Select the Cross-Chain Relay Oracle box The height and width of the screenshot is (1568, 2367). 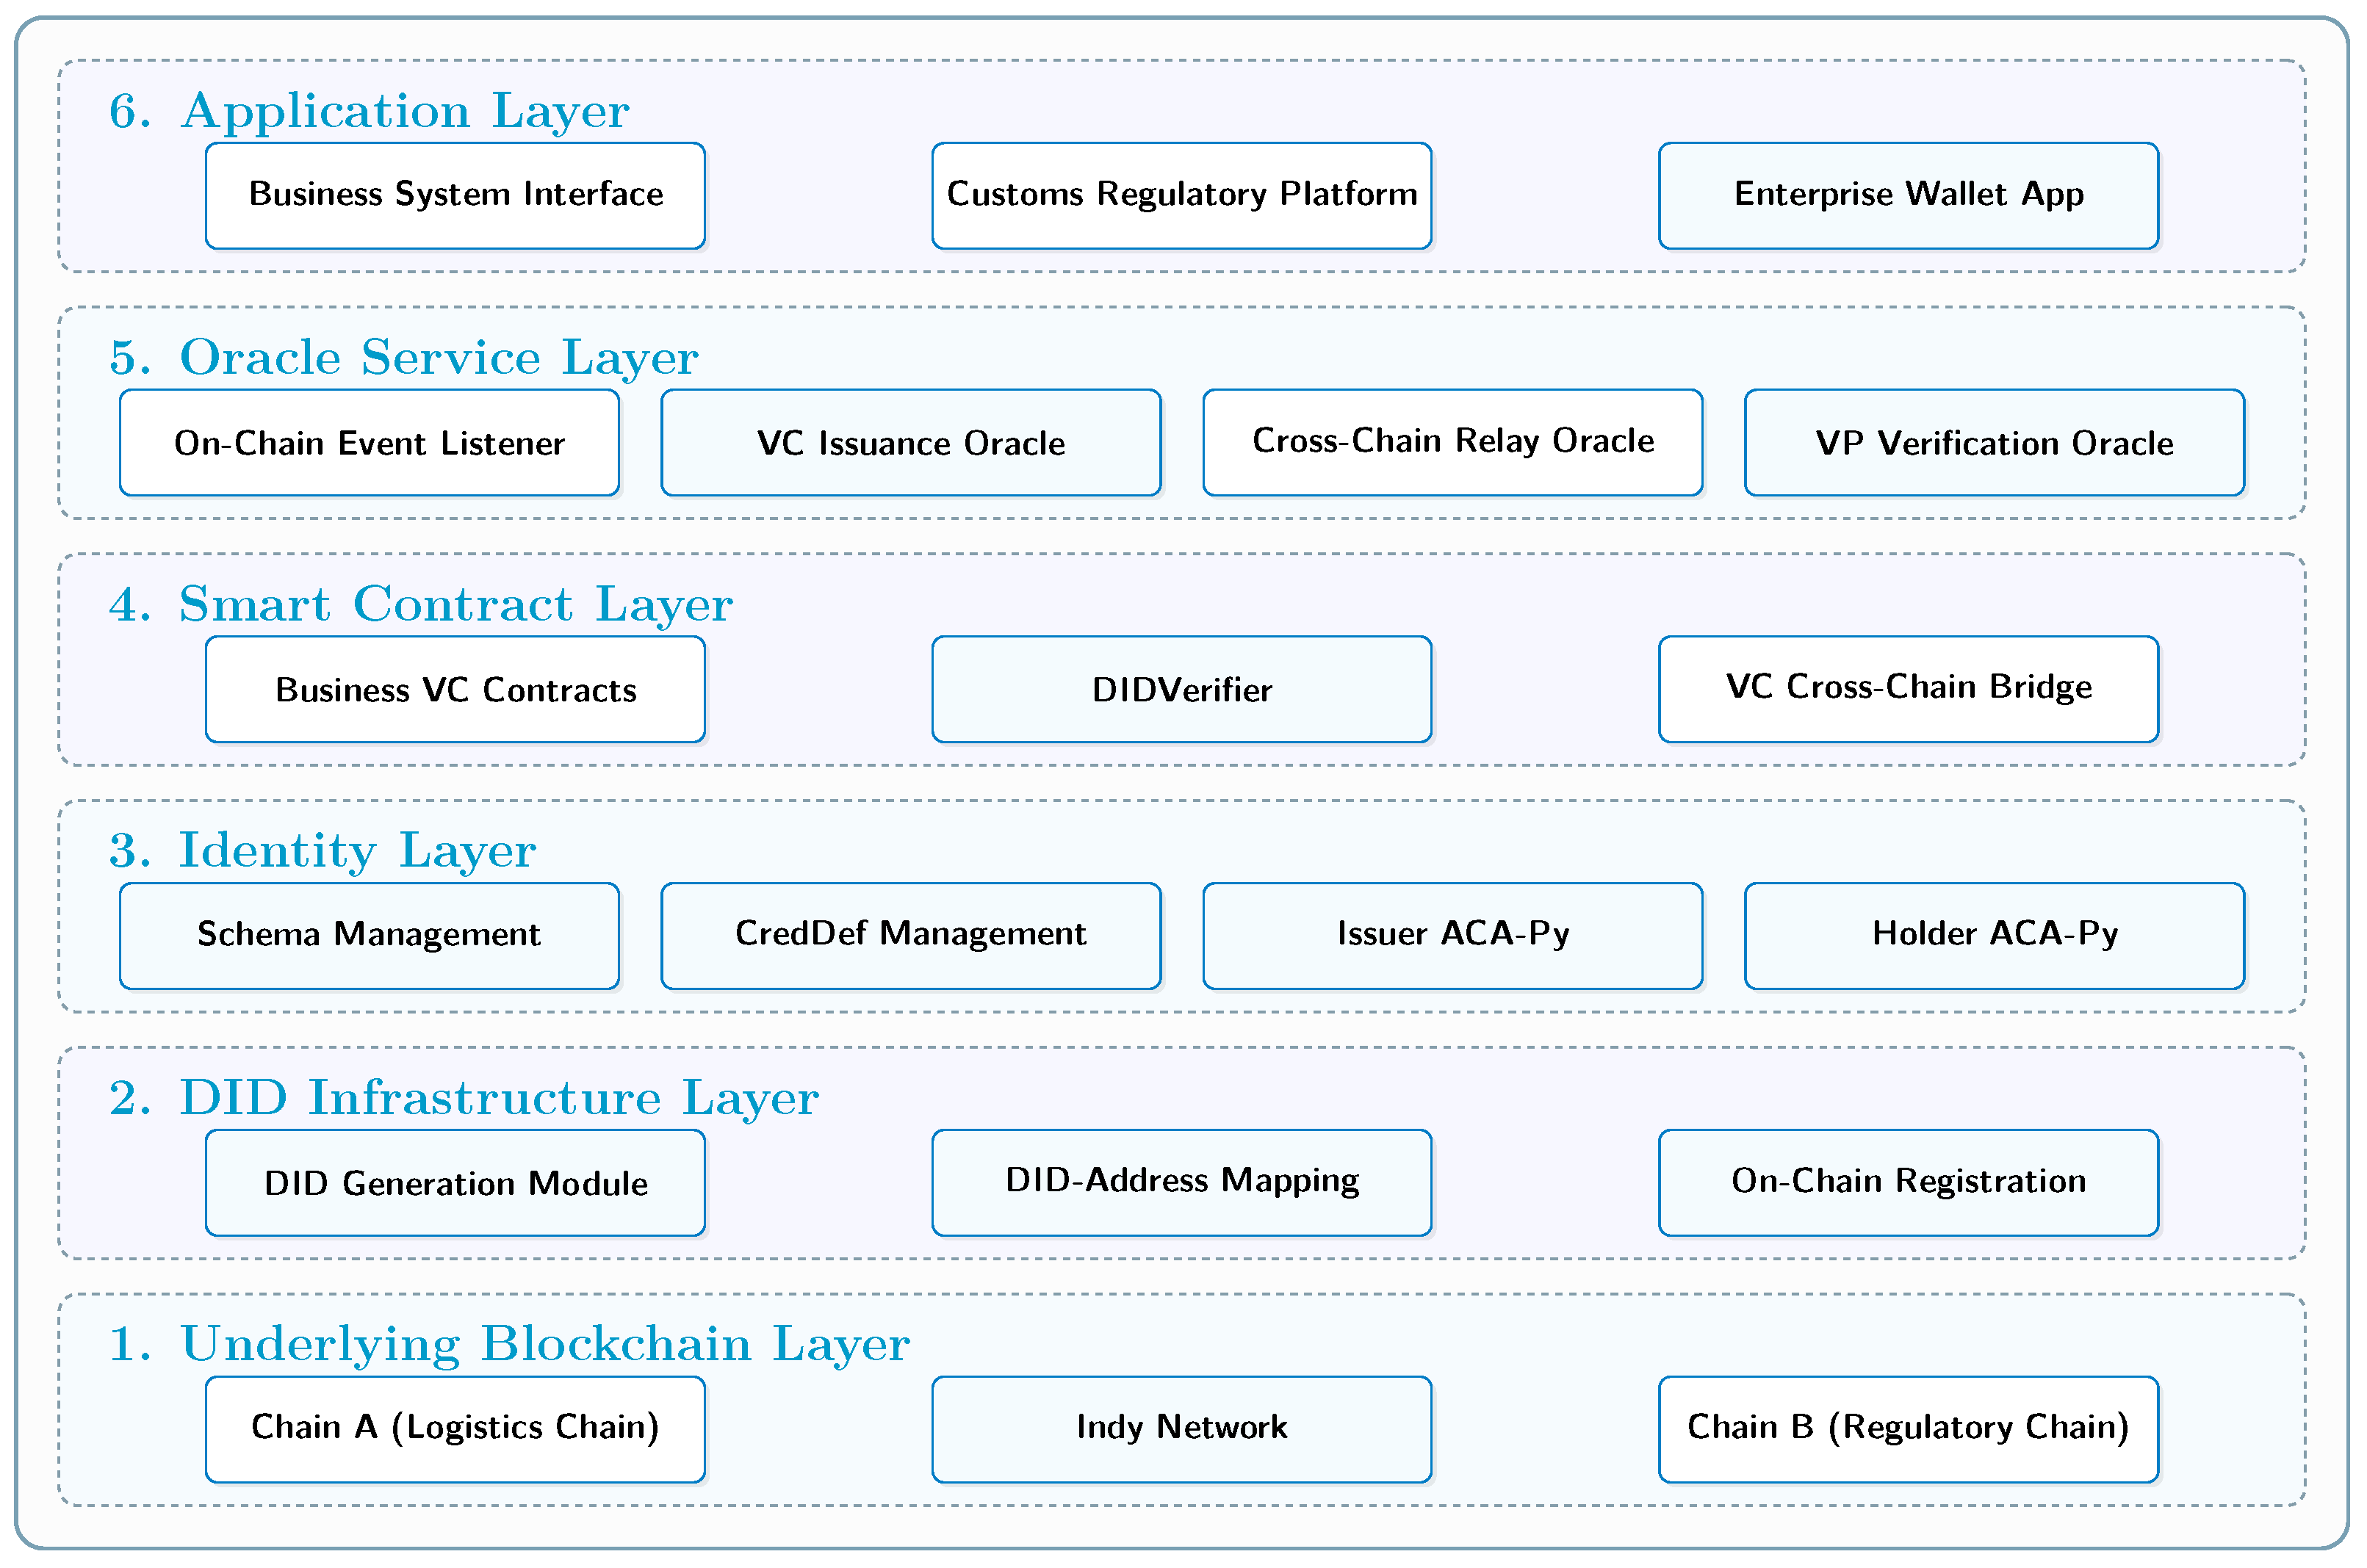1453,443
